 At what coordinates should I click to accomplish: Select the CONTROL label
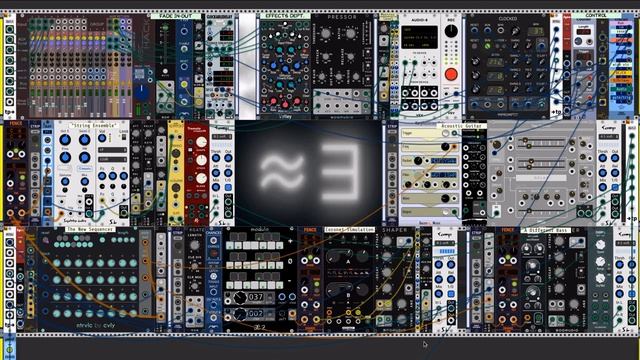click(x=596, y=16)
